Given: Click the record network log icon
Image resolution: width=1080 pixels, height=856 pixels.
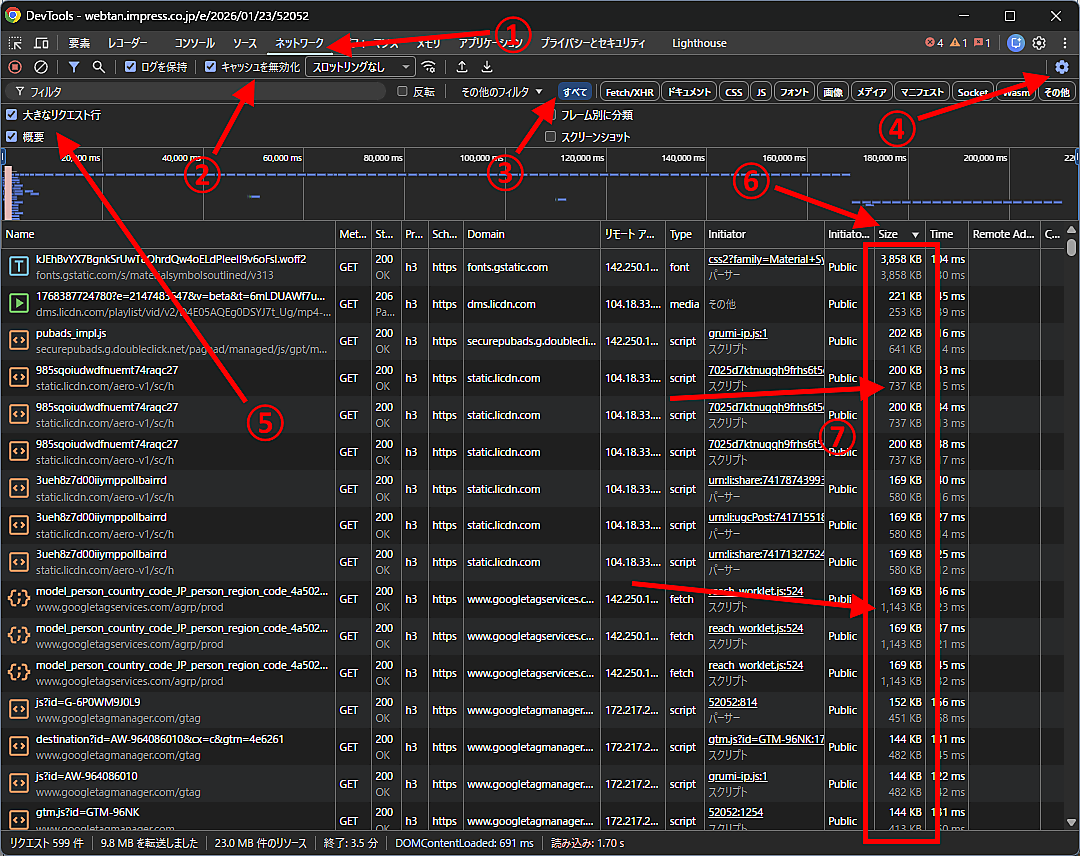Looking at the screenshot, I should coord(15,67).
